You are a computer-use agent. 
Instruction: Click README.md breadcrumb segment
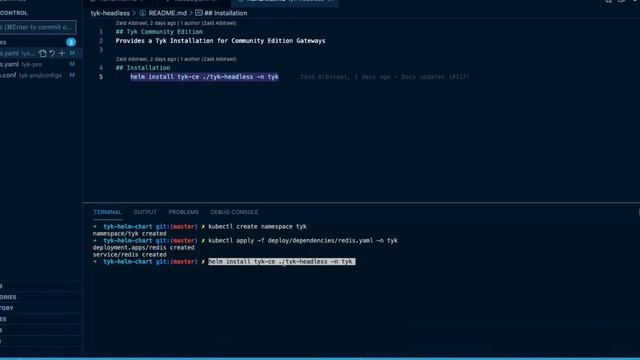click(167, 13)
